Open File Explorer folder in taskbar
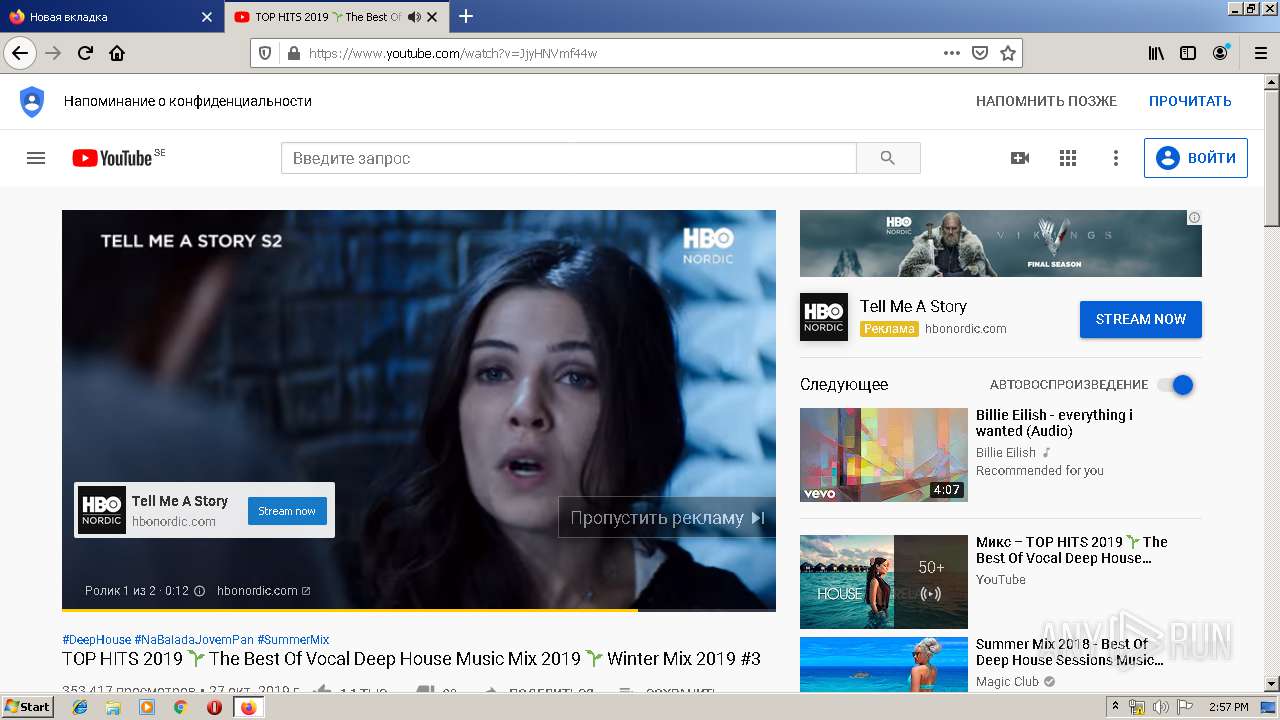This screenshot has height=720, width=1280. [113, 707]
